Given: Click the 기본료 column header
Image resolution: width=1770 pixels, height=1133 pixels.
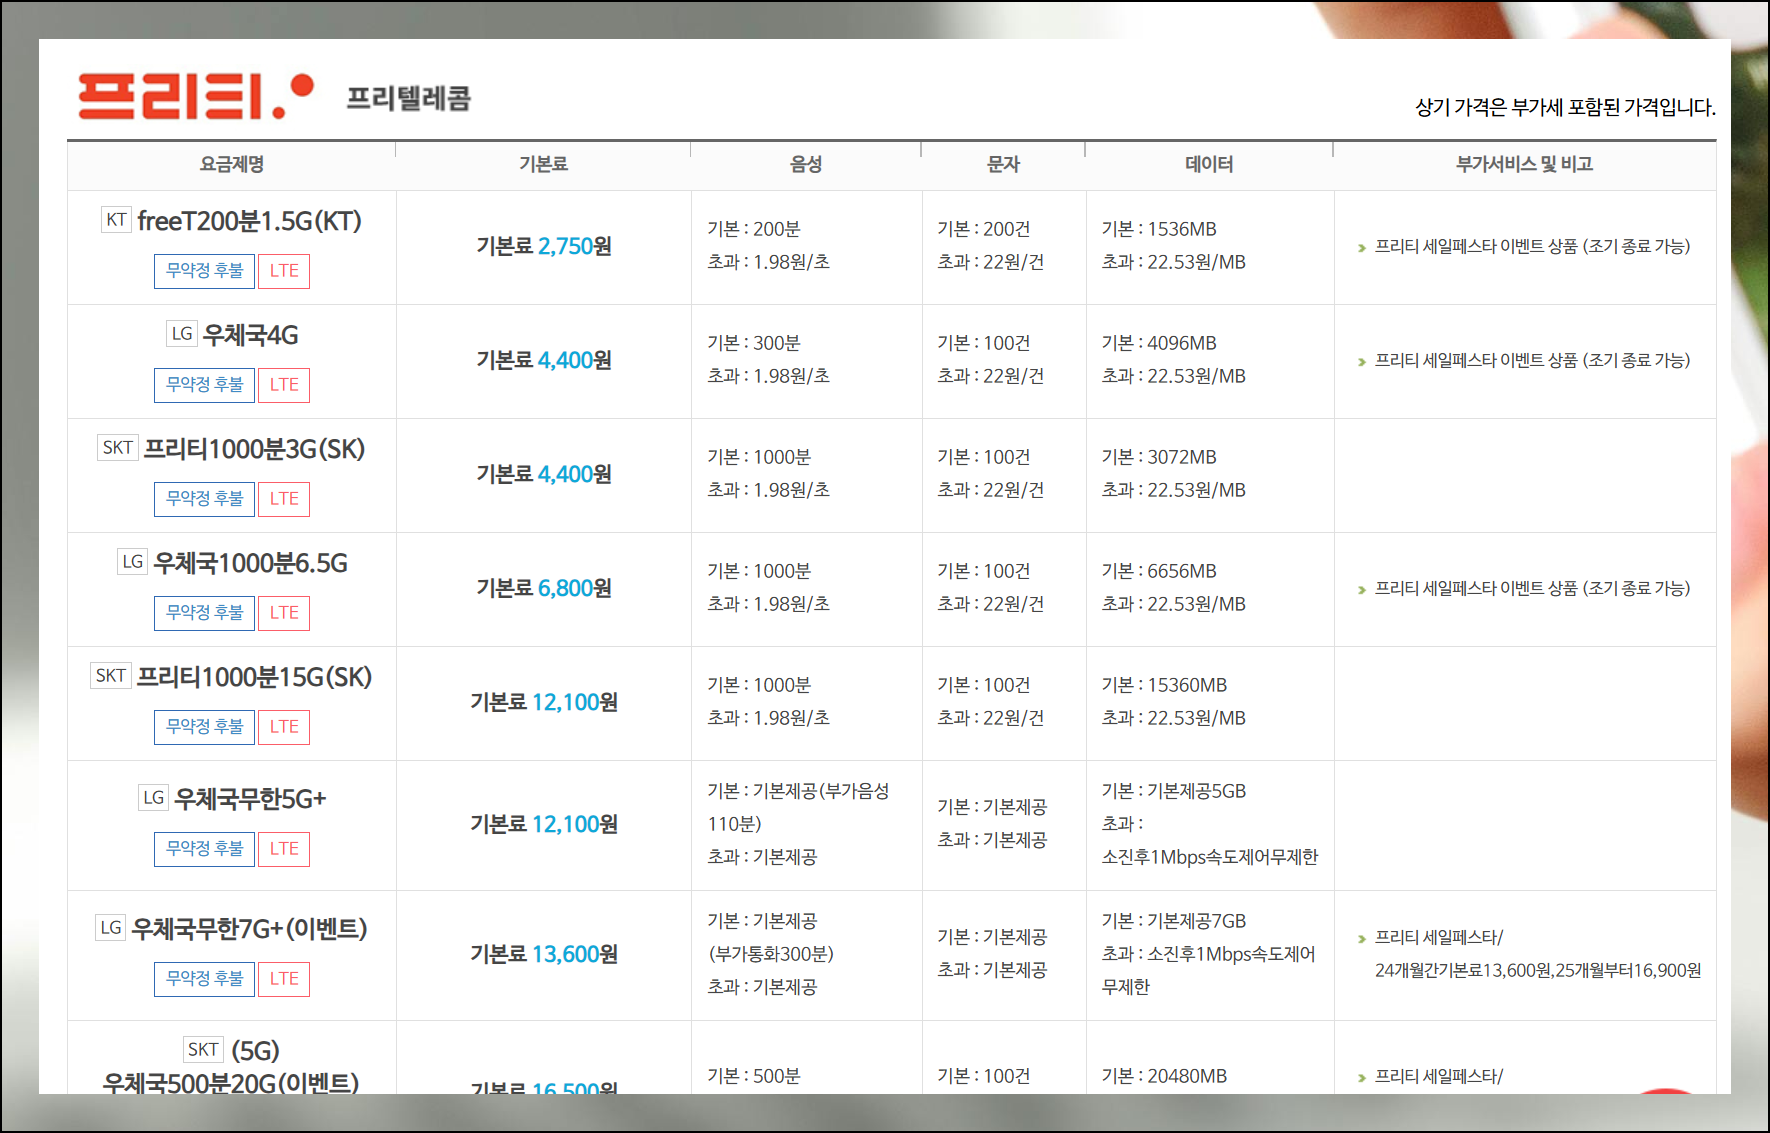Looking at the screenshot, I should point(544,164).
